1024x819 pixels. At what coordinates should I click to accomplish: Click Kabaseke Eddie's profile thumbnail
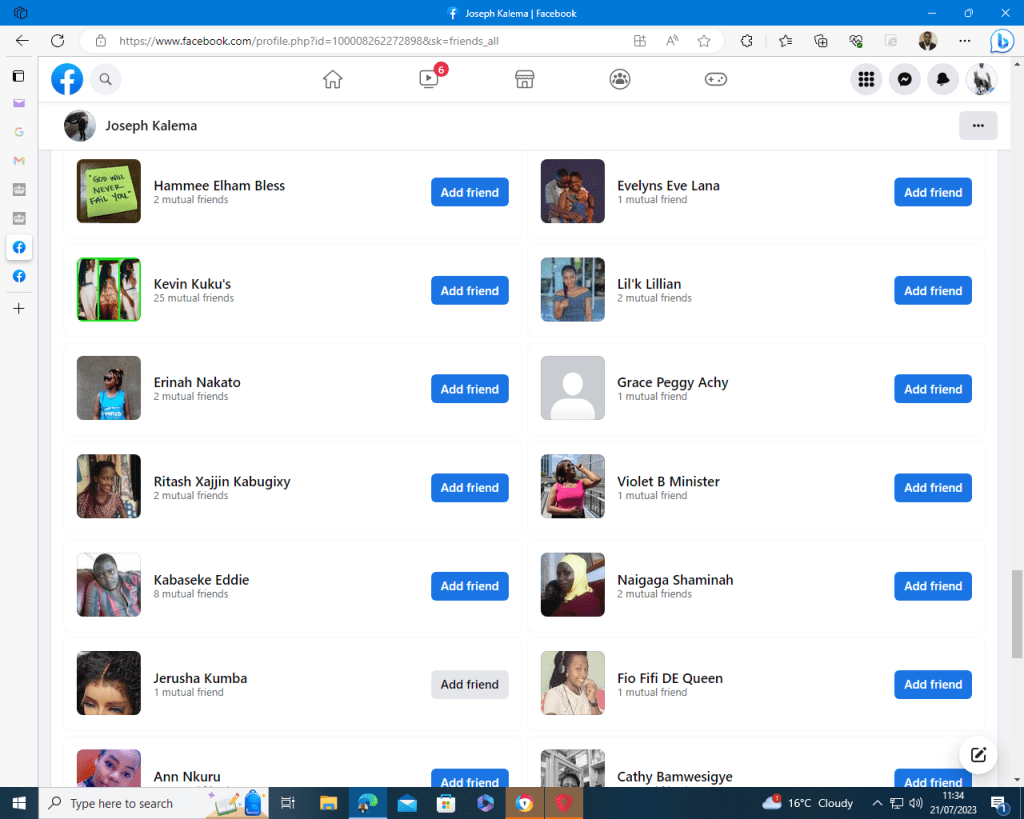(x=109, y=585)
